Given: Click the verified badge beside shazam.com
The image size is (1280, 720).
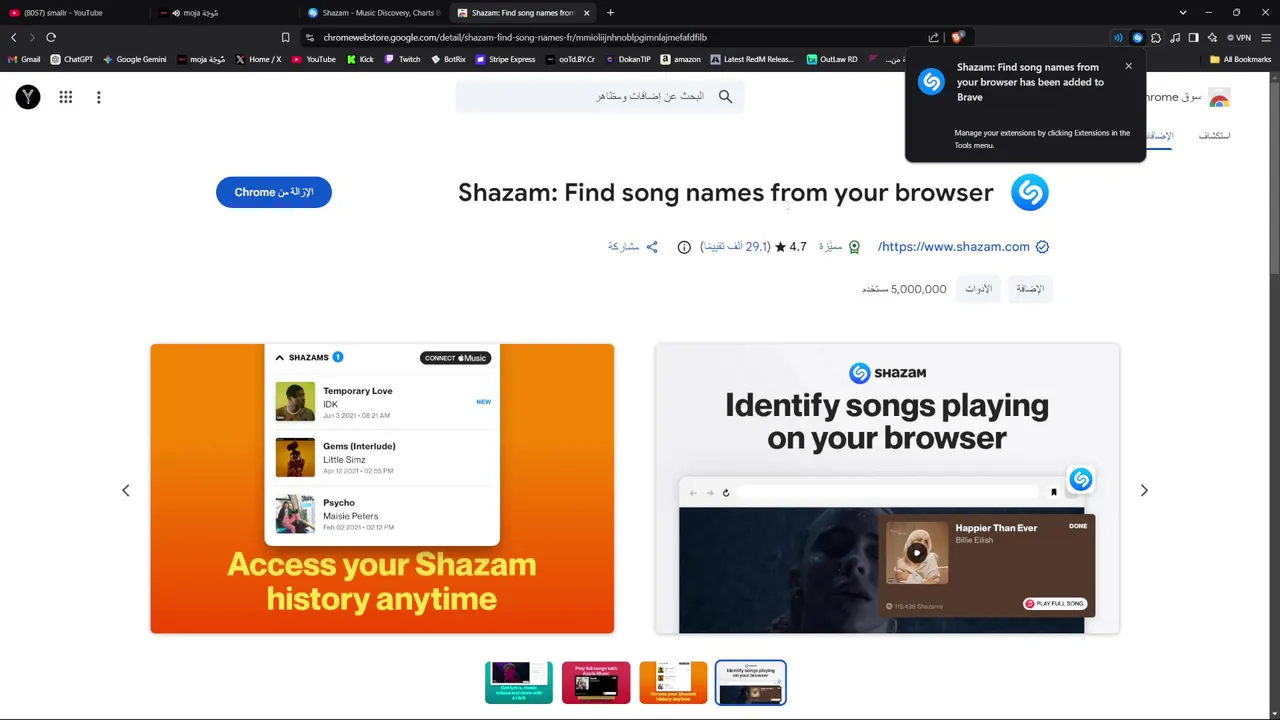Looking at the screenshot, I should click(x=1042, y=246).
